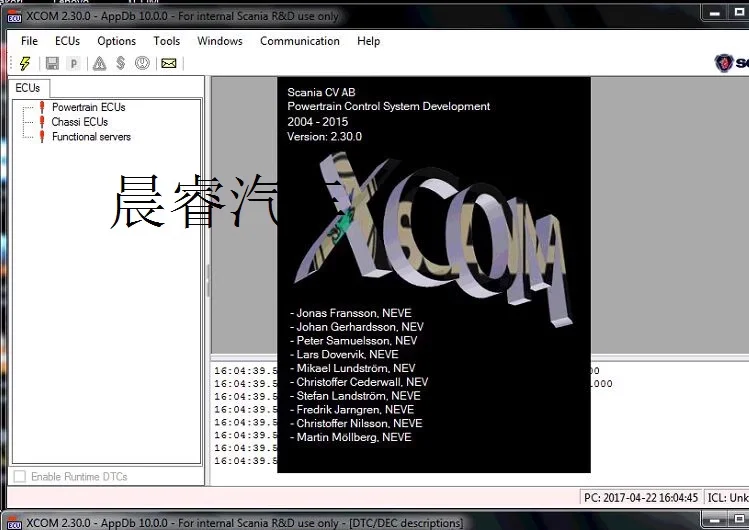Image resolution: width=749 pixels, height=530 pixels.
Task: Enable Runtime DTCs checkbox
Action: pyautogui.click(x=20, y=476)
